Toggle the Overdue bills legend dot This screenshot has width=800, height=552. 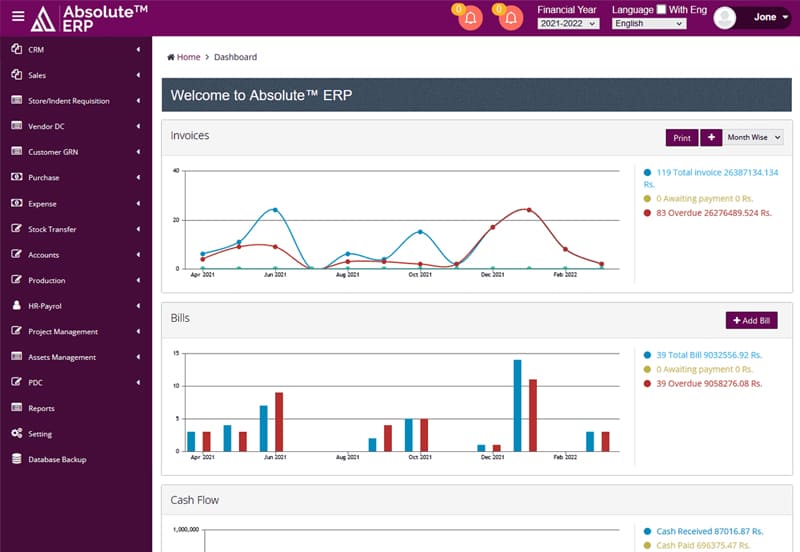(x=648, y=383)
